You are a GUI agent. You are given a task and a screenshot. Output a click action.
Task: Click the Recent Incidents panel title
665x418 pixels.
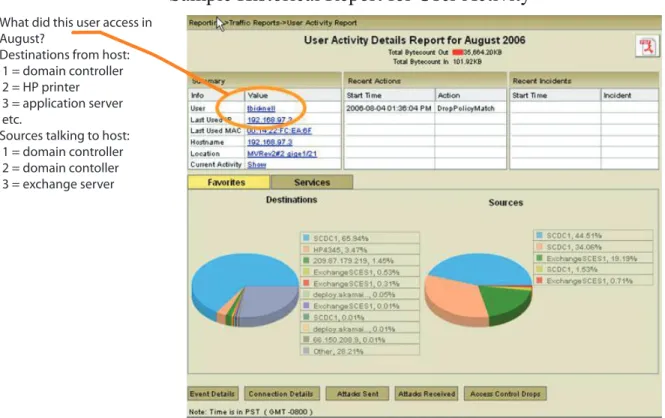(x=542, y=81)
